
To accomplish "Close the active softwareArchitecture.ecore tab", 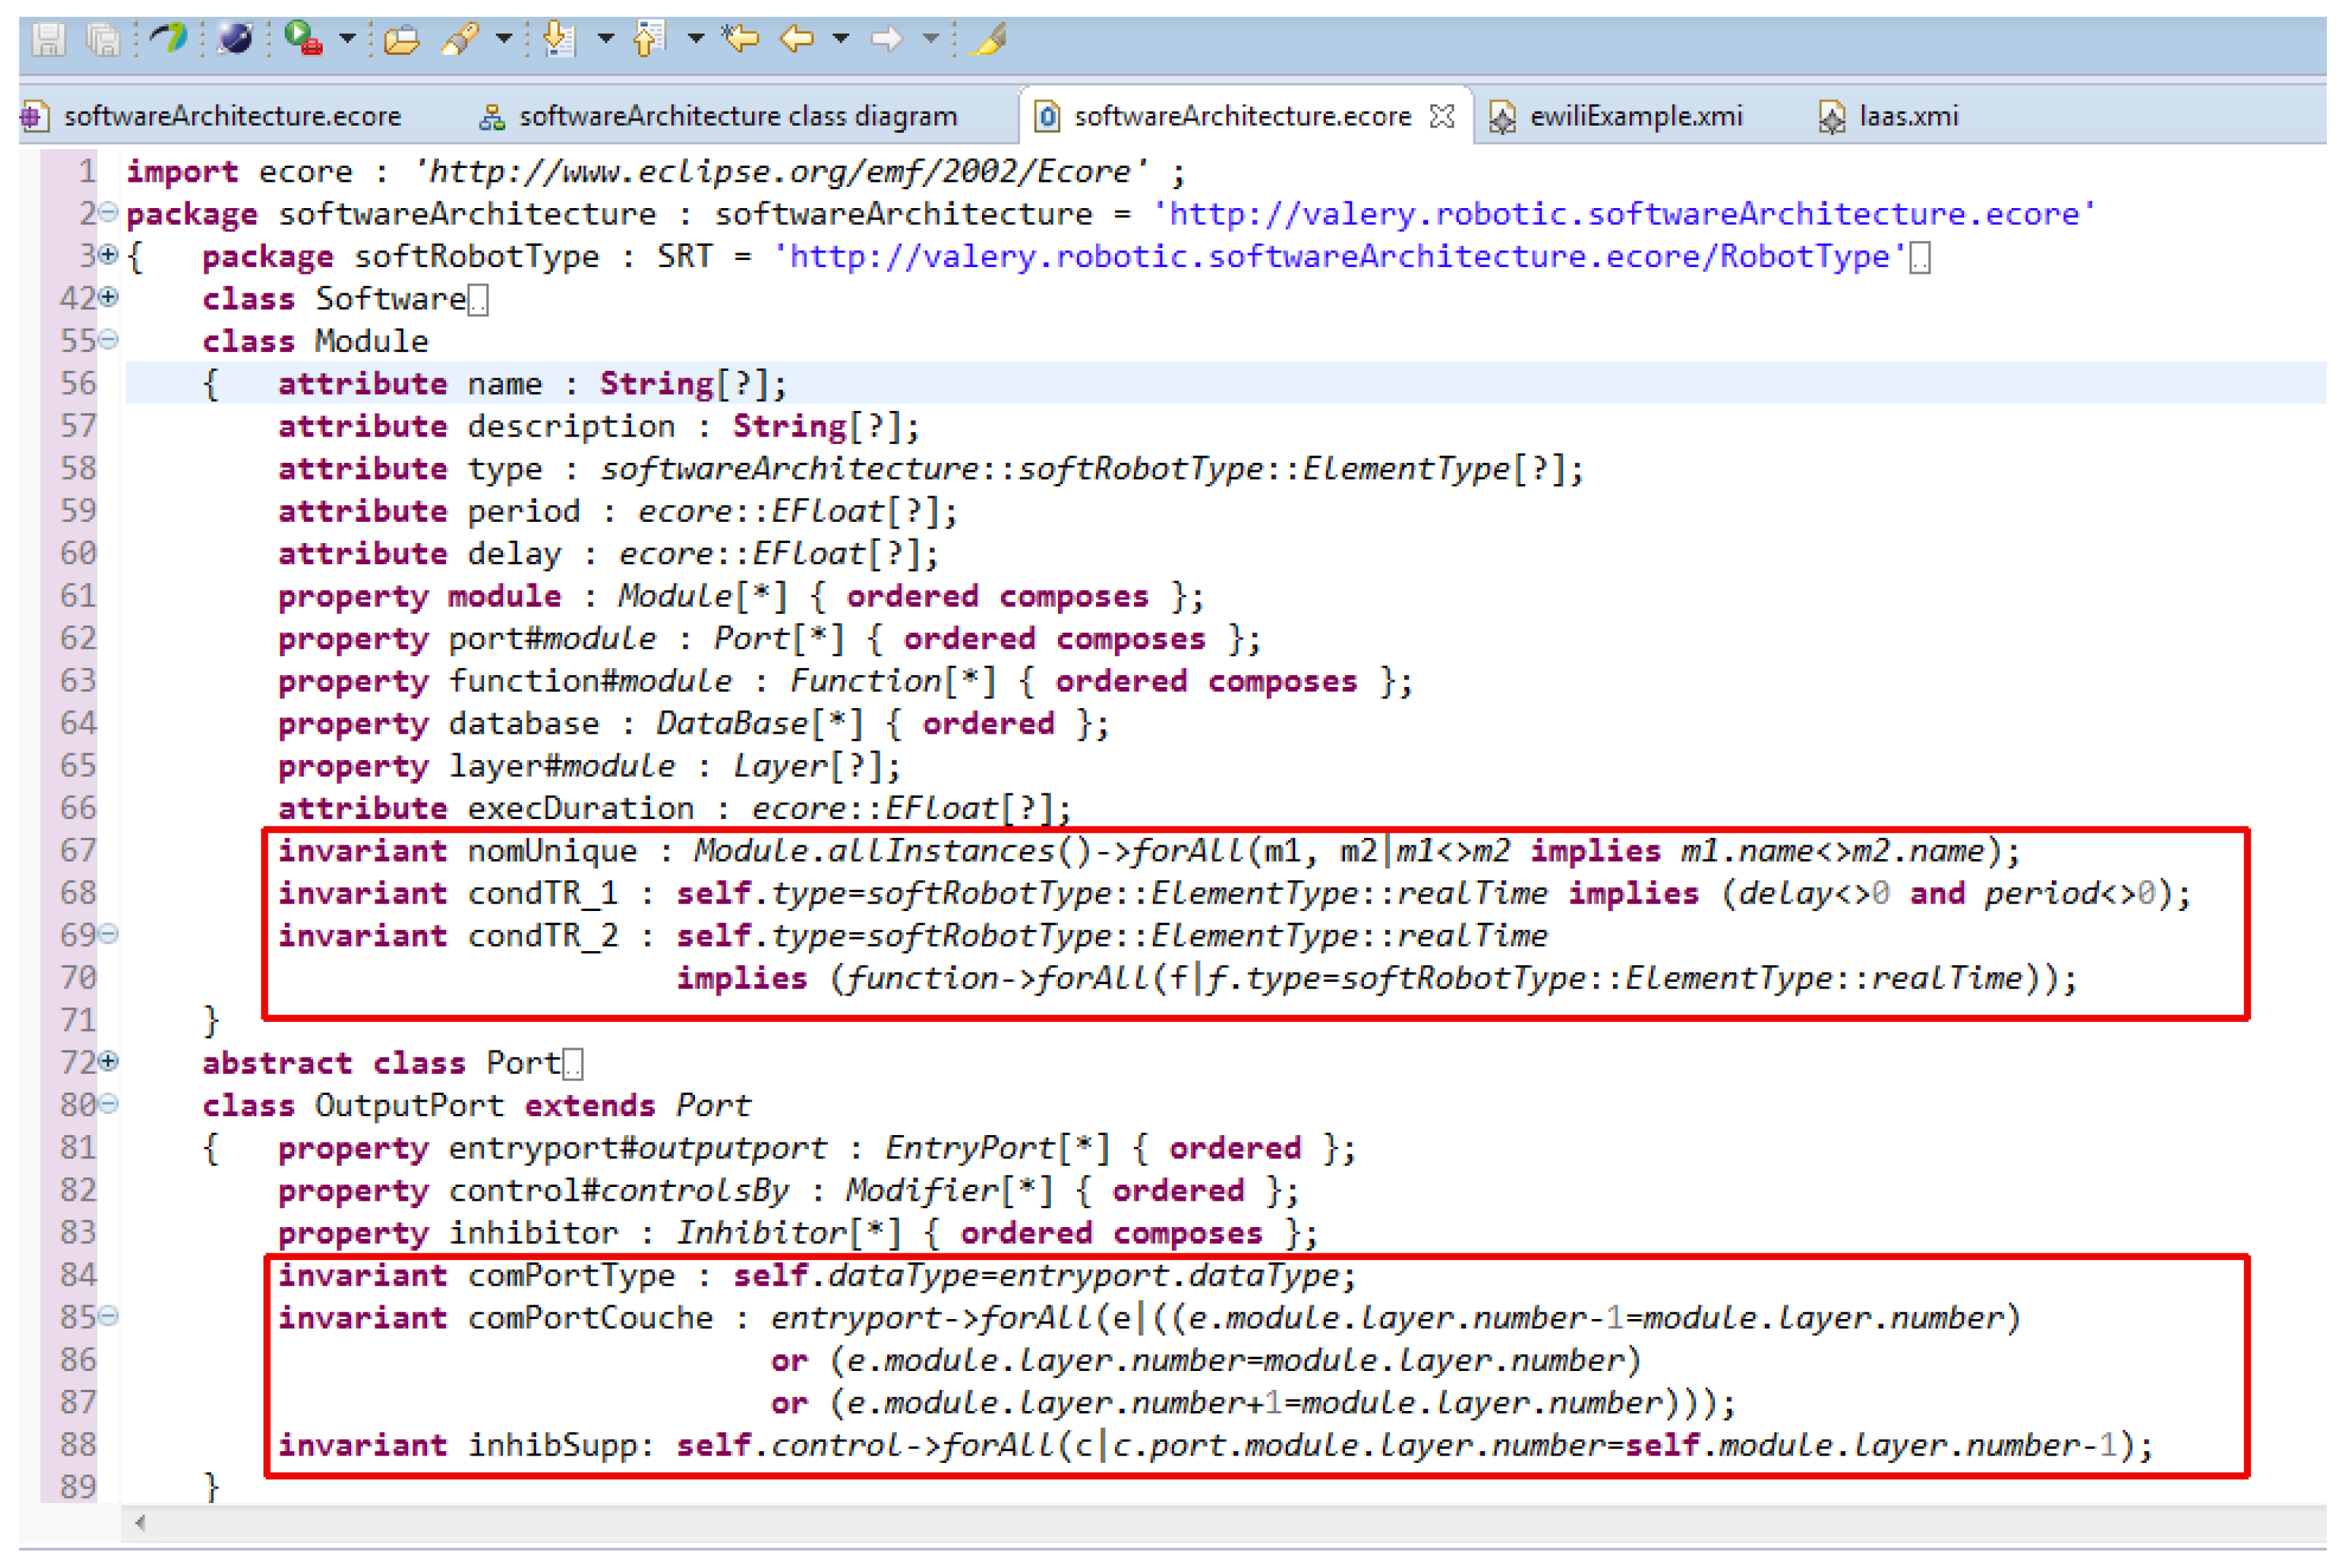I will (1441, 117).
